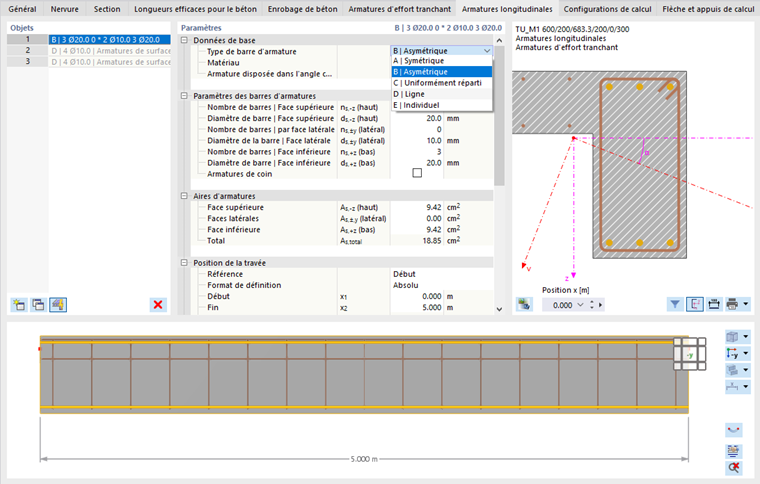Click the layered reinforcement view icon
Image resolution: width=760 pixels, height=484 pixels.
(x=733, y=451)
